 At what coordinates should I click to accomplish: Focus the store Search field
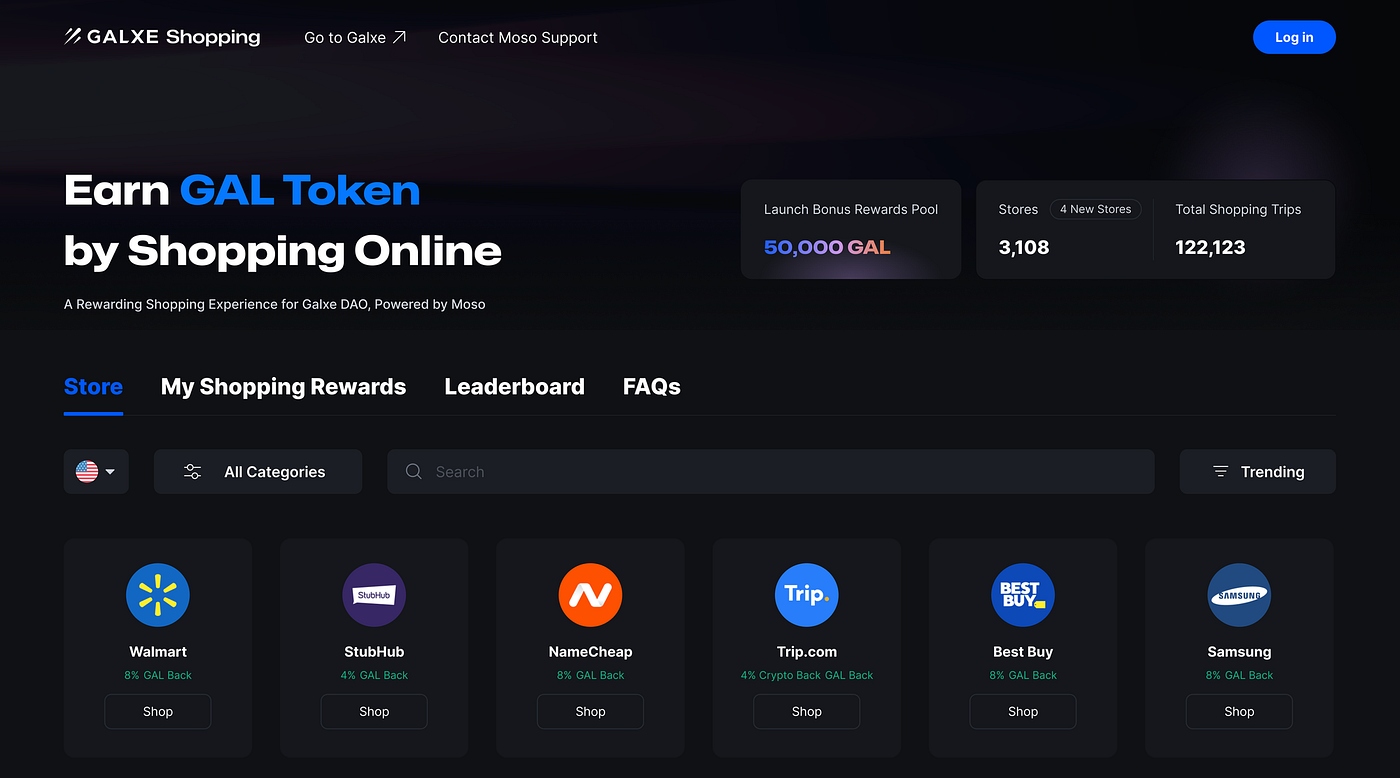(771, 471)
